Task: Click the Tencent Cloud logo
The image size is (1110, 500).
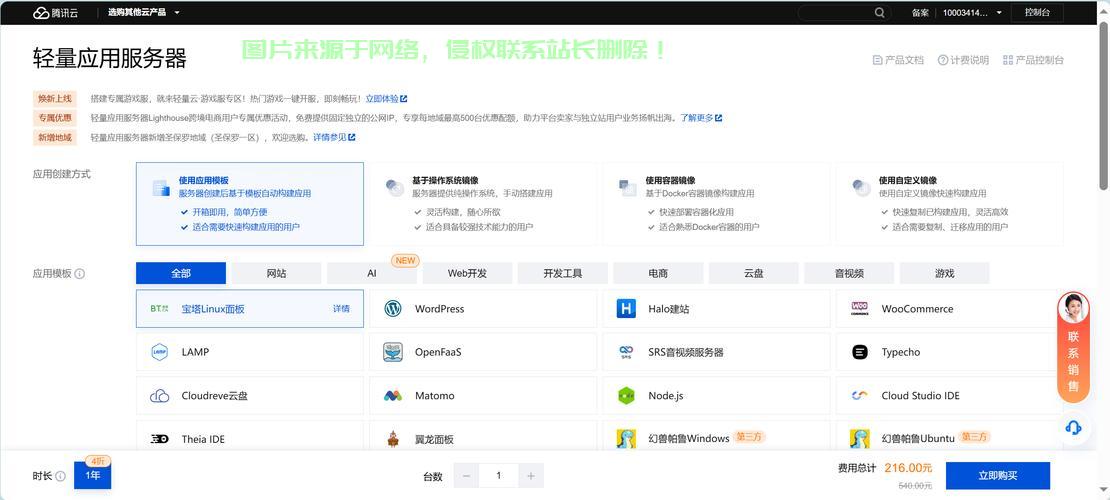Action: click(x=55, y=13)
